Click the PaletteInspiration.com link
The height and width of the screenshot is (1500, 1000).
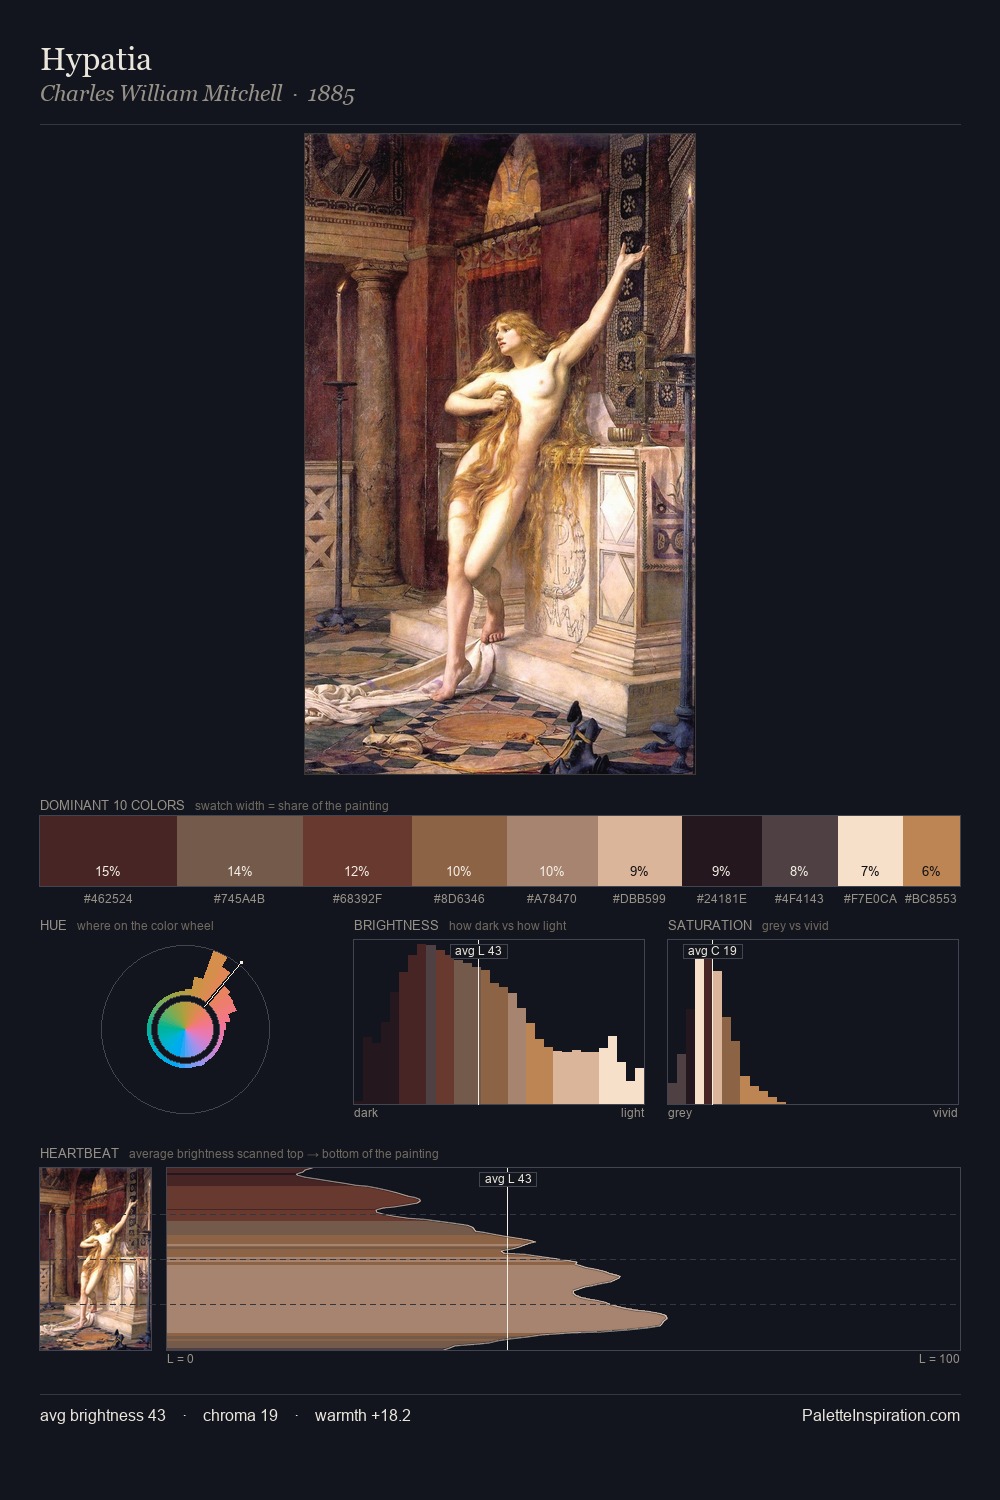[x=881, y=1415]
